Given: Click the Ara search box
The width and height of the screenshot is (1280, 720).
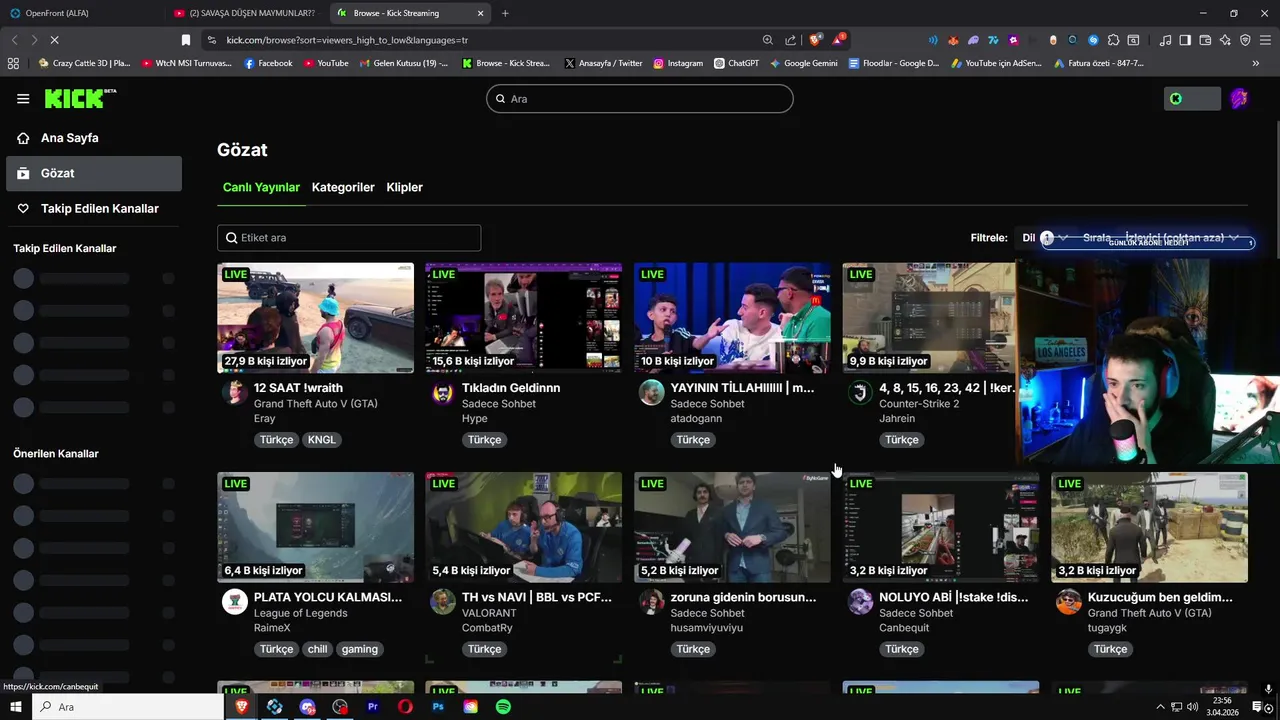Looking at the screenshot, I should [x=640, y=99].
